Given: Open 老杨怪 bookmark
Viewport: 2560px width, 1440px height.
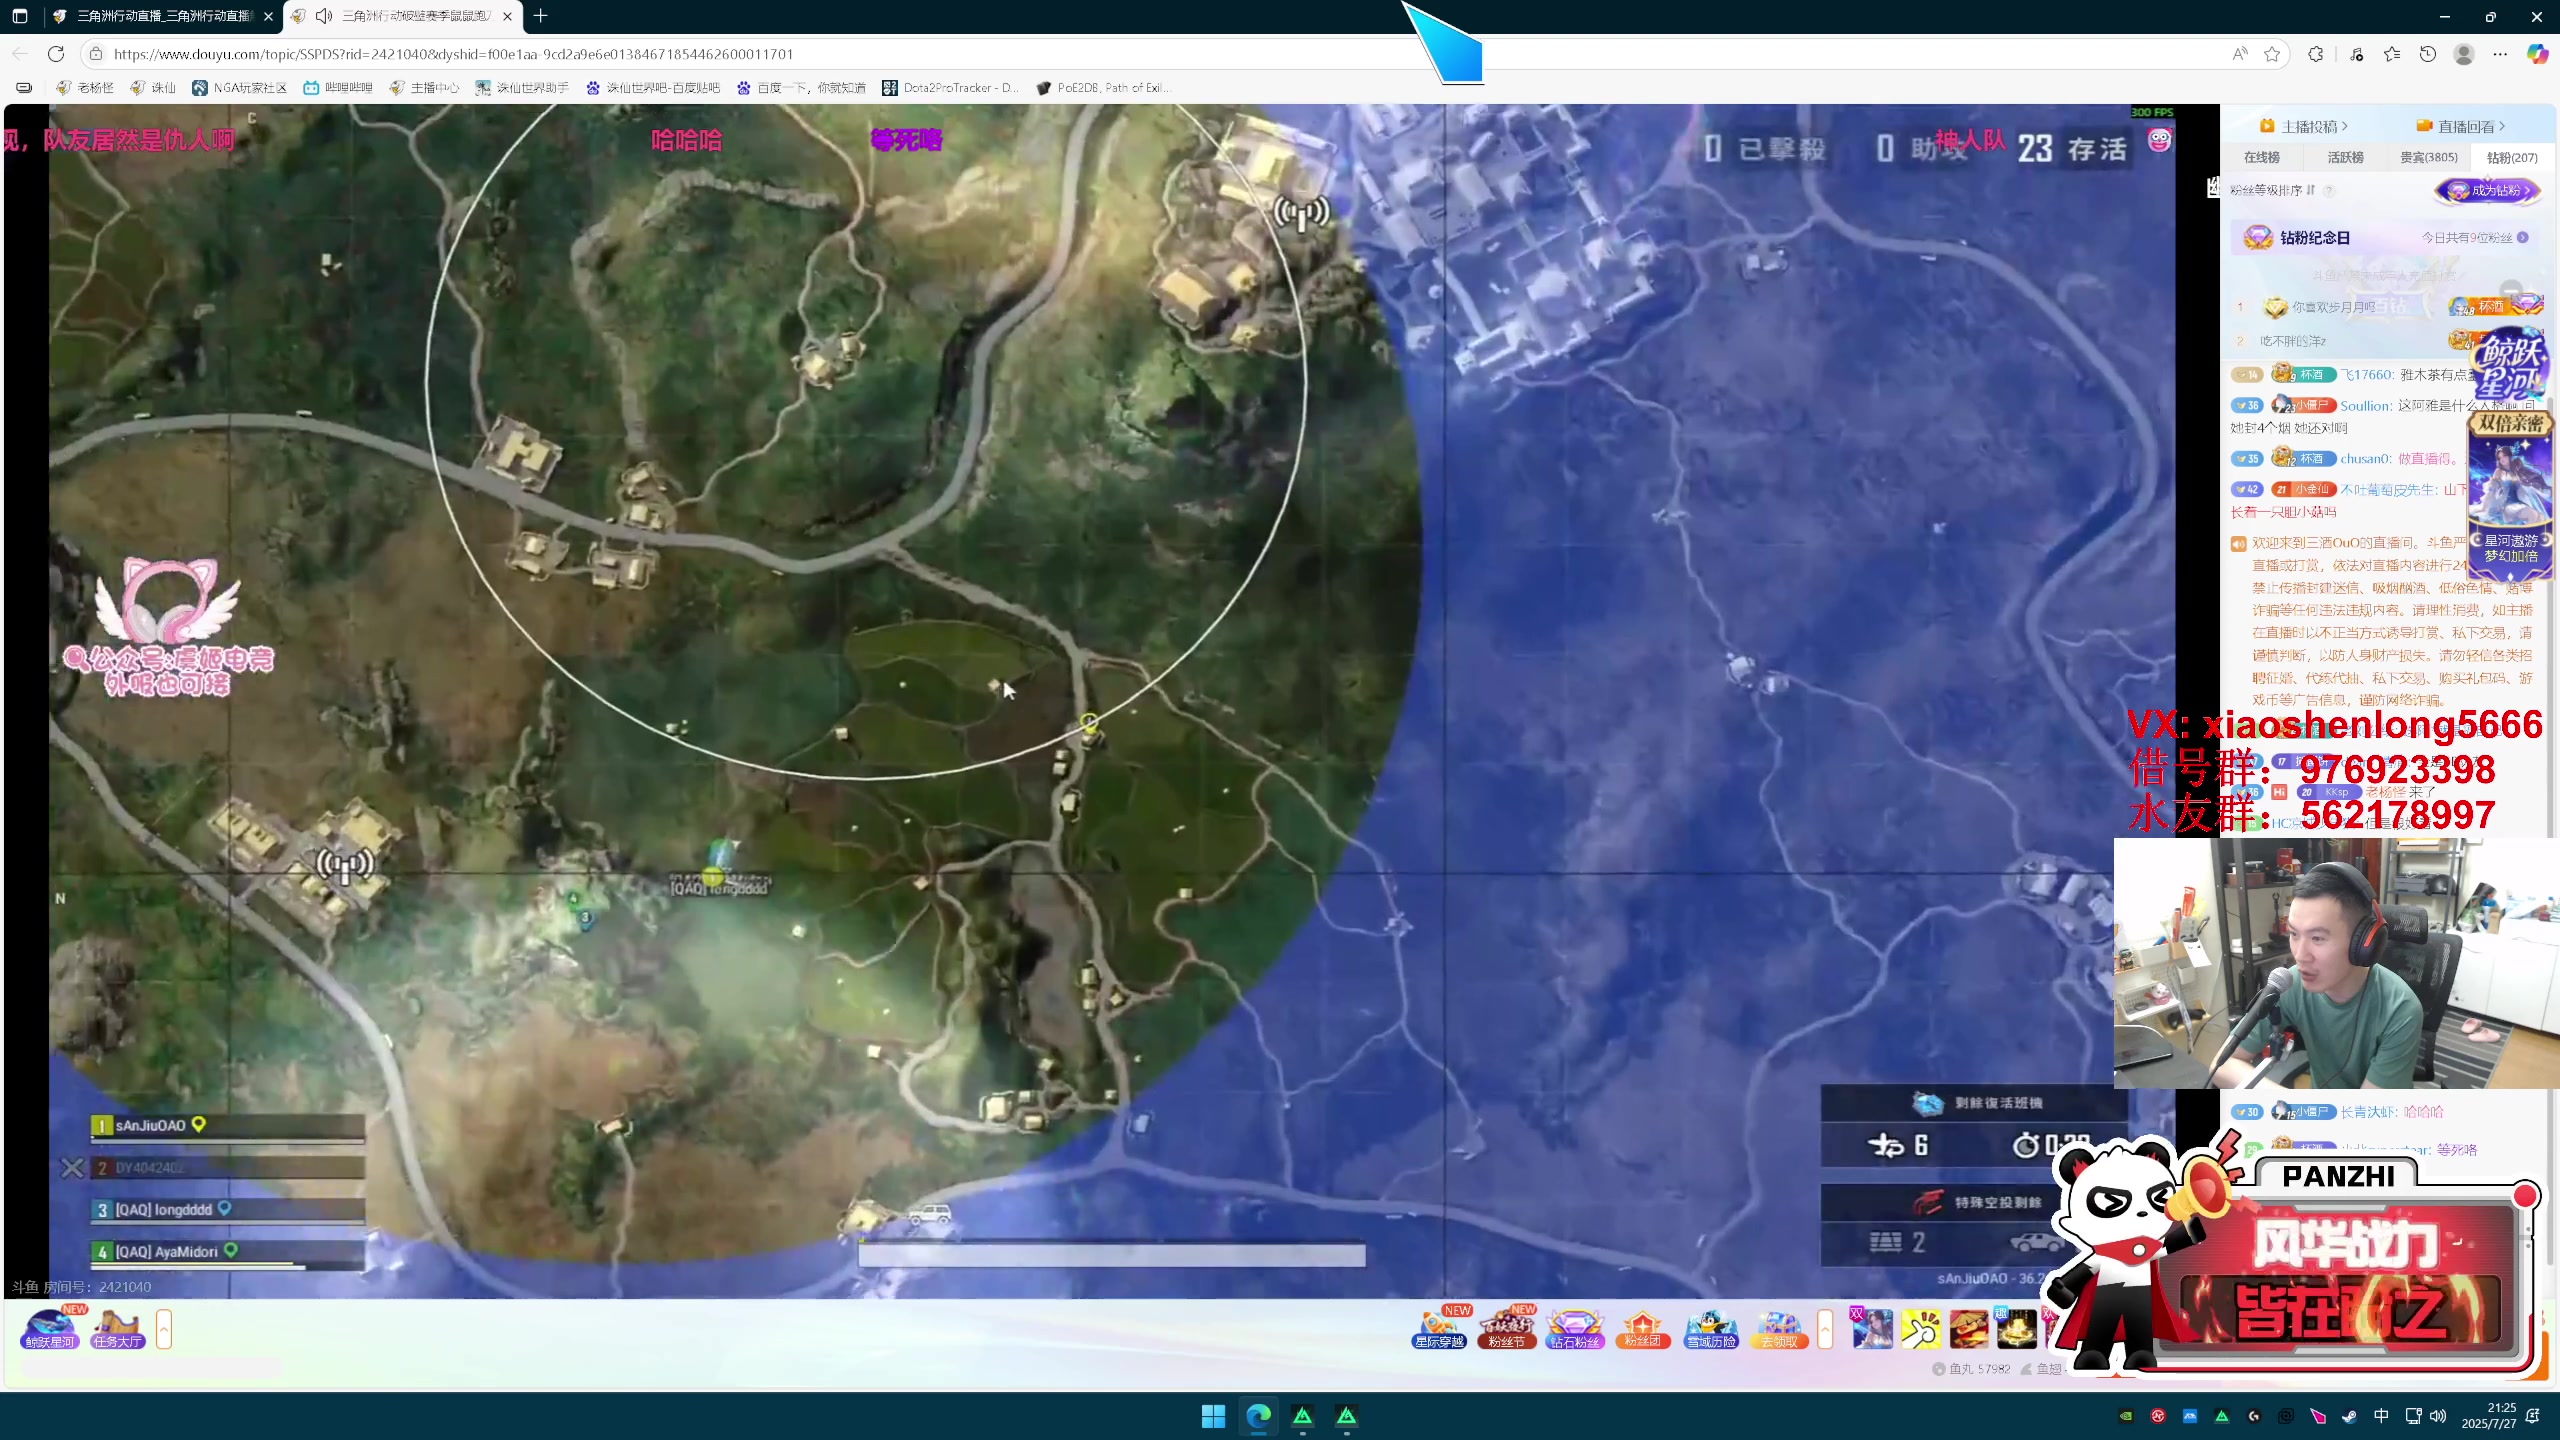Looking at the screenshot, I should 85,88.
